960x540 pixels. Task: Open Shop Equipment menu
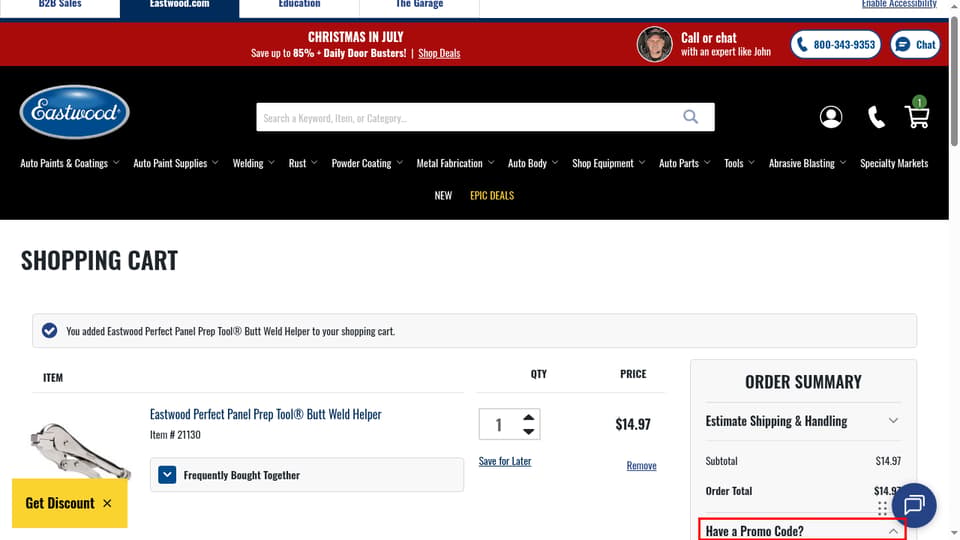[609, 163]
